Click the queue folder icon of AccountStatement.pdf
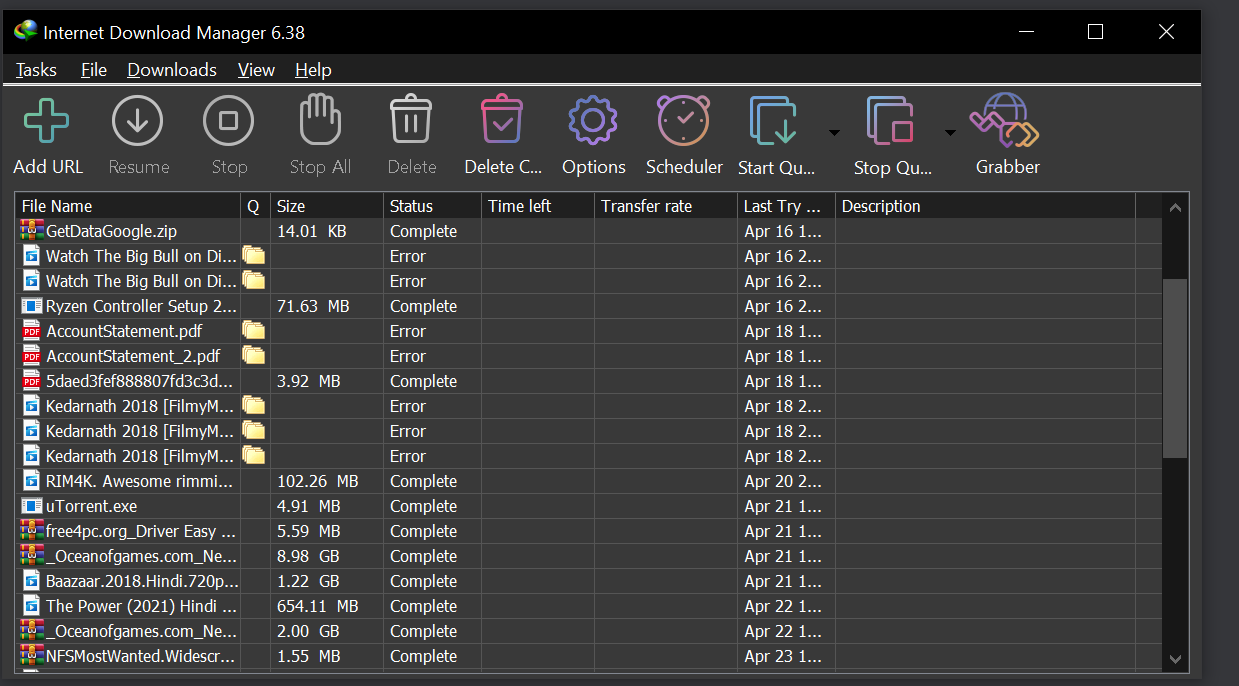1239x686 pixels. point(254,331)
